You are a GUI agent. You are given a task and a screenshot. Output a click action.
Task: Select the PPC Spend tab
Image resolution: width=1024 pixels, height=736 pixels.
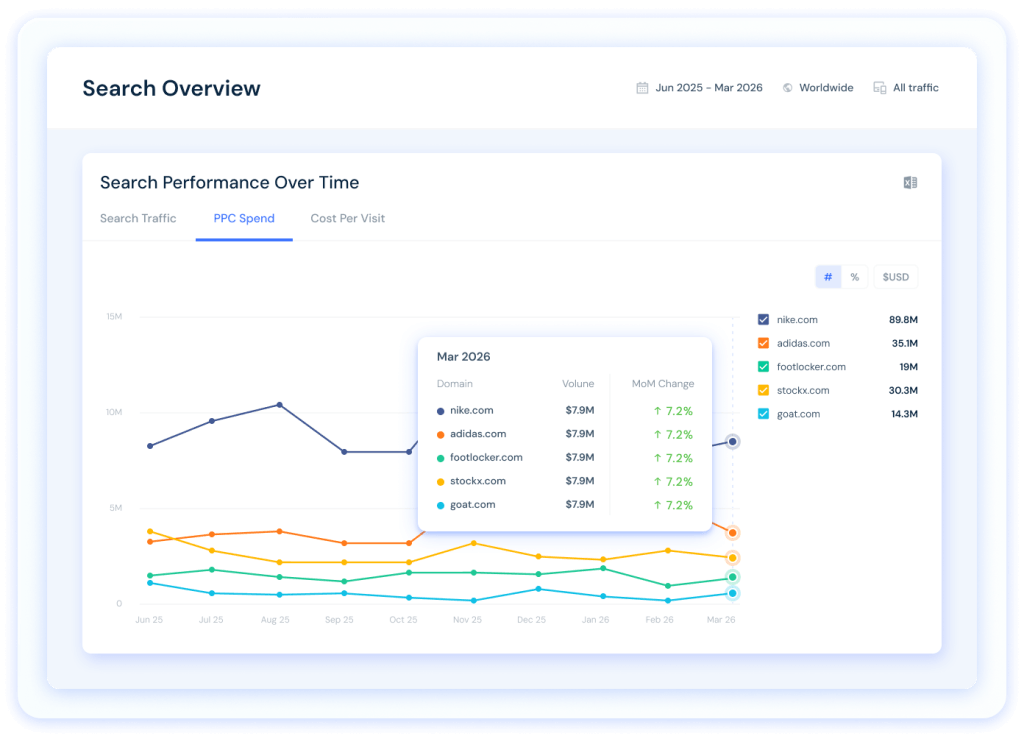pyautogui.click(x=244, y=218)
